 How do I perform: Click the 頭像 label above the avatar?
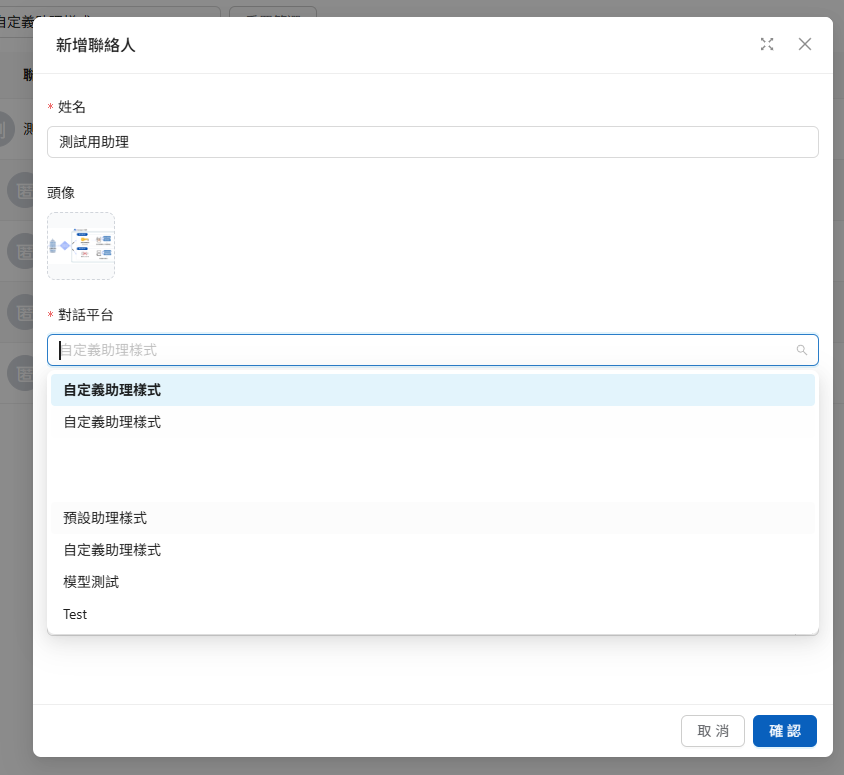pyautogui.click(x=60, y=193)
